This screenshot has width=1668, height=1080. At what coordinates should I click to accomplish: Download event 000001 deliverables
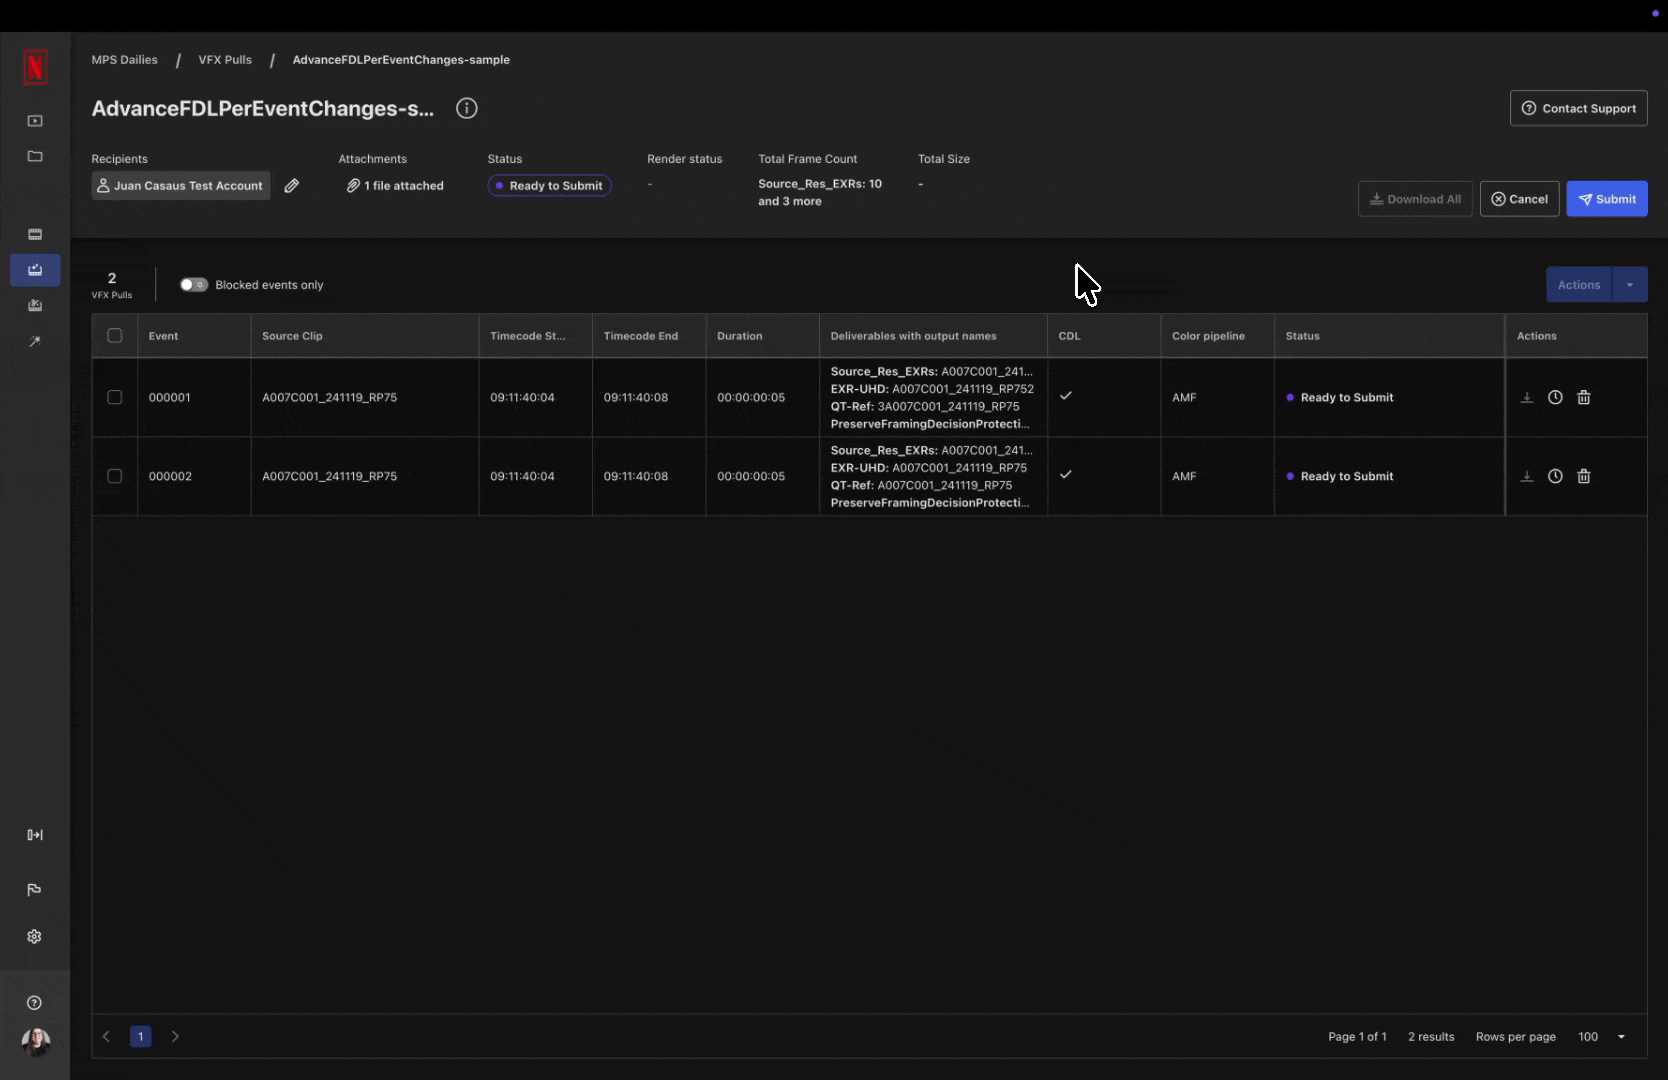[x=1527, y=397]
